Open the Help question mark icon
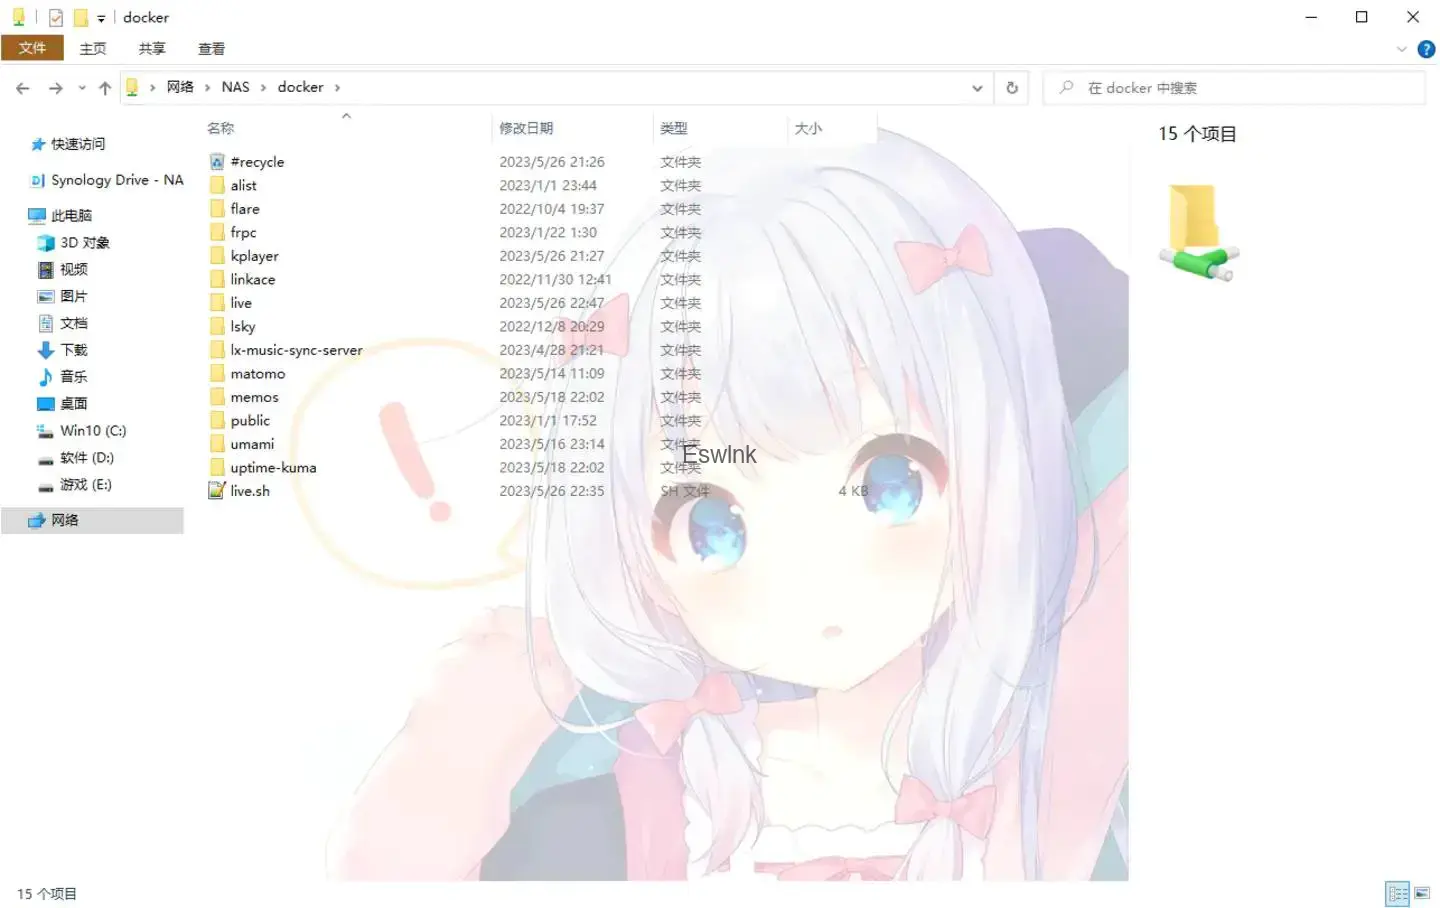The height and width of the screenshot is (908, 1440). click(1426, 49)
